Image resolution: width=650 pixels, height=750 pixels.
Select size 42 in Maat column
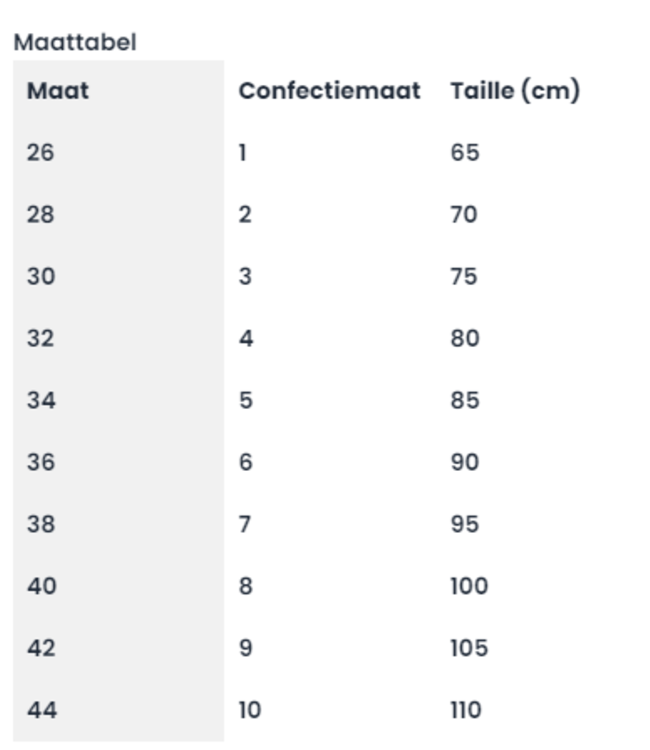click(x=41, y=649)
